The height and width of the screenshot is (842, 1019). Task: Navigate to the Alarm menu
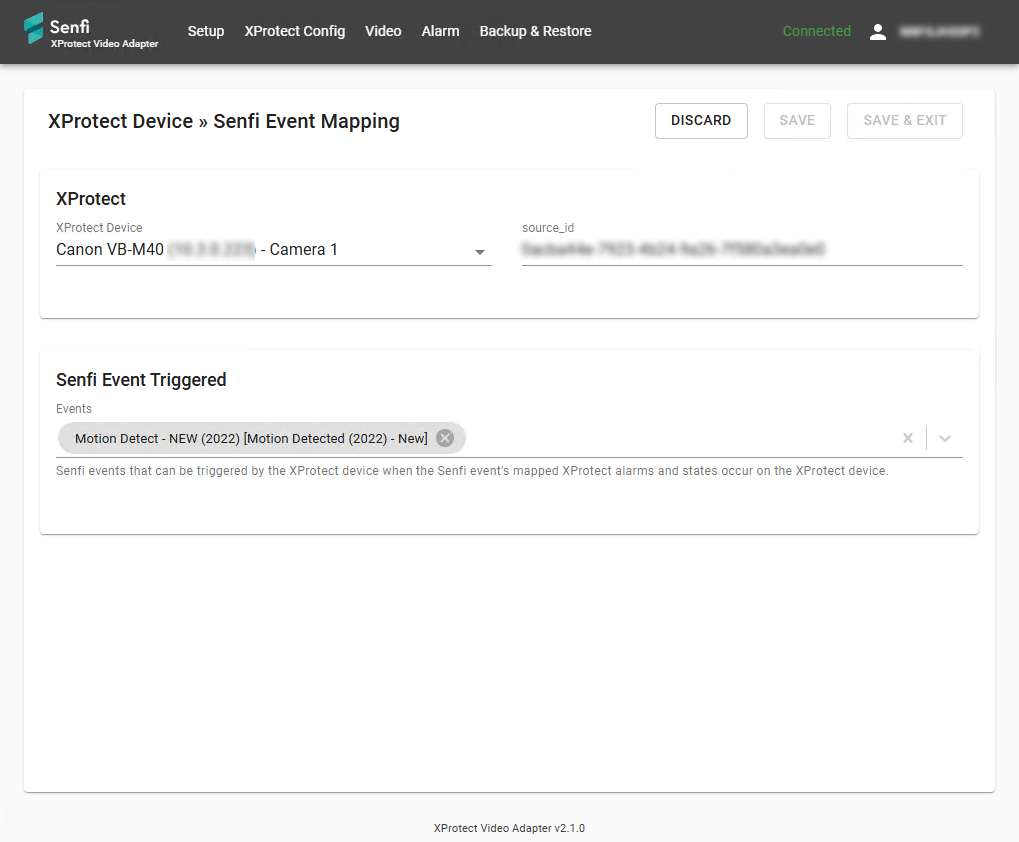pos(440,31)
